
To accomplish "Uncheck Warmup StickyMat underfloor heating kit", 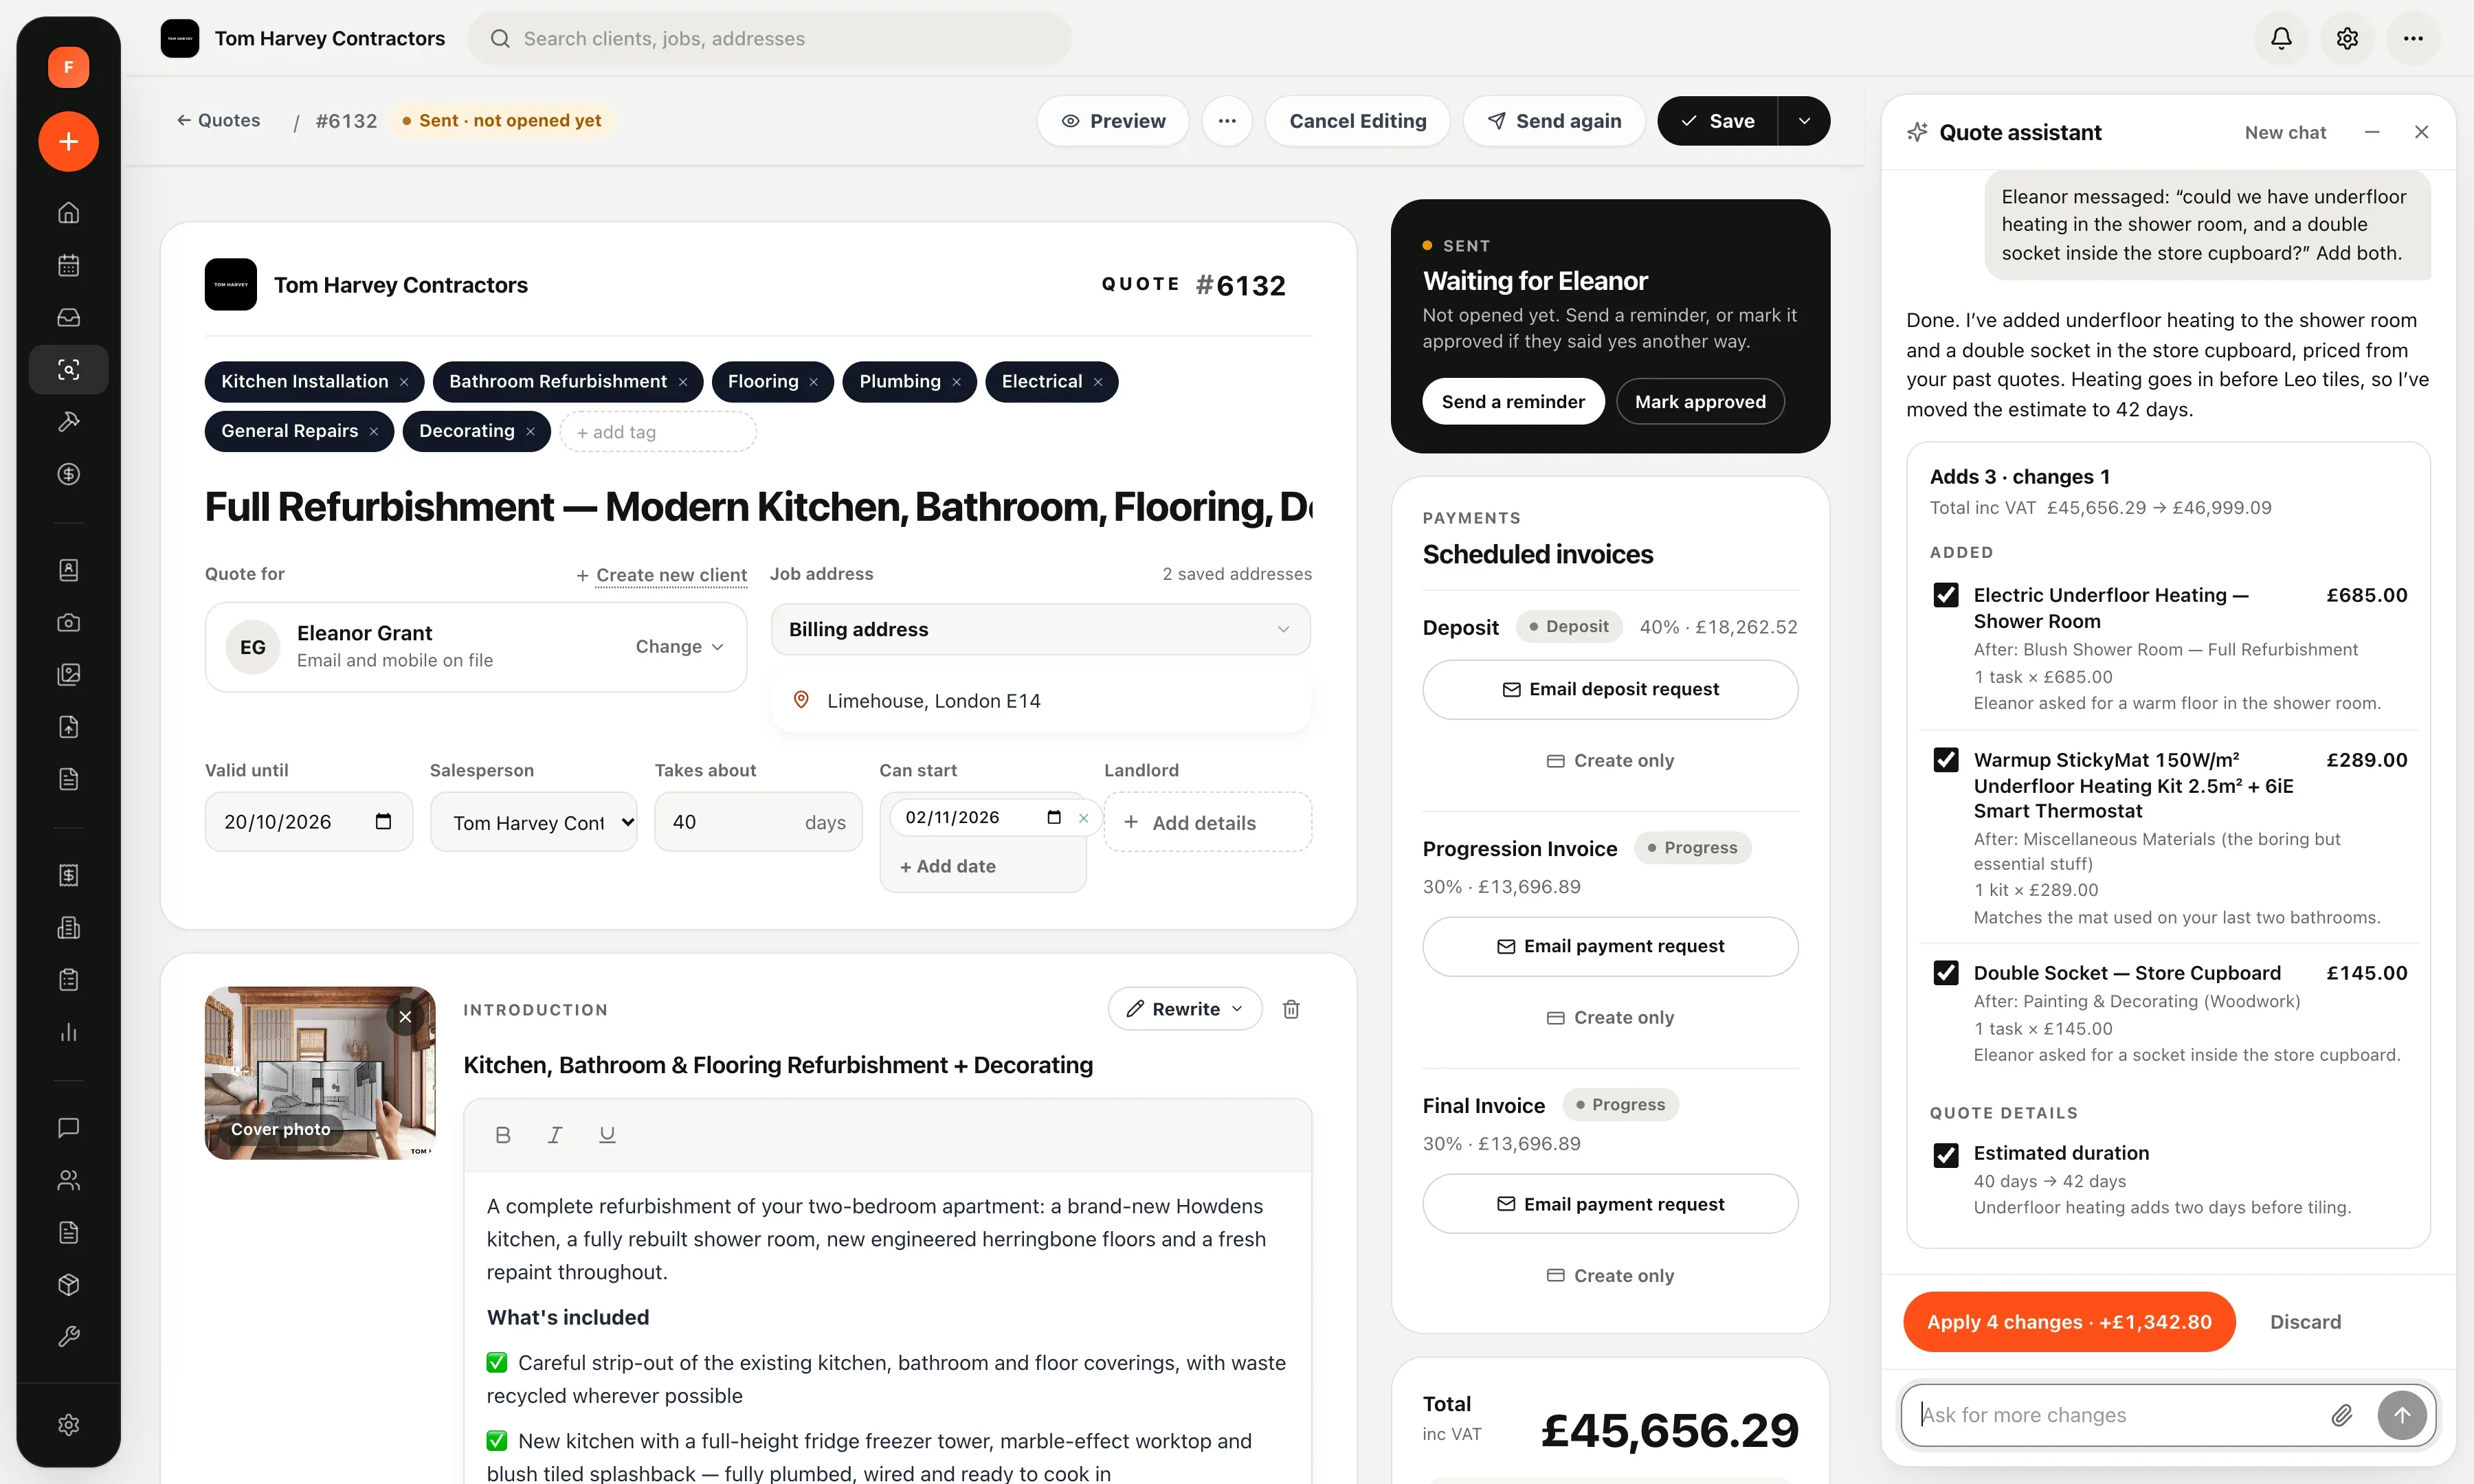I will (1946, 760).
